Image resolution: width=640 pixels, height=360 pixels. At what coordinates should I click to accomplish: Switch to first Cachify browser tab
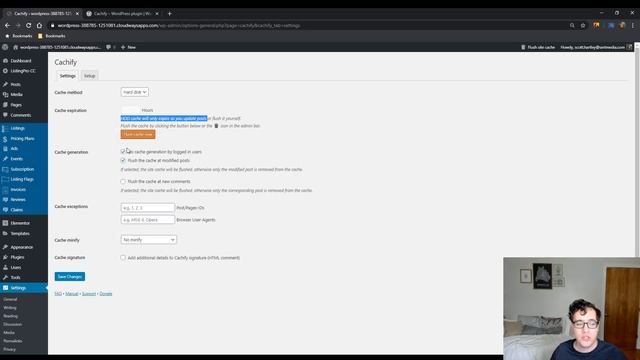point(41,13)
